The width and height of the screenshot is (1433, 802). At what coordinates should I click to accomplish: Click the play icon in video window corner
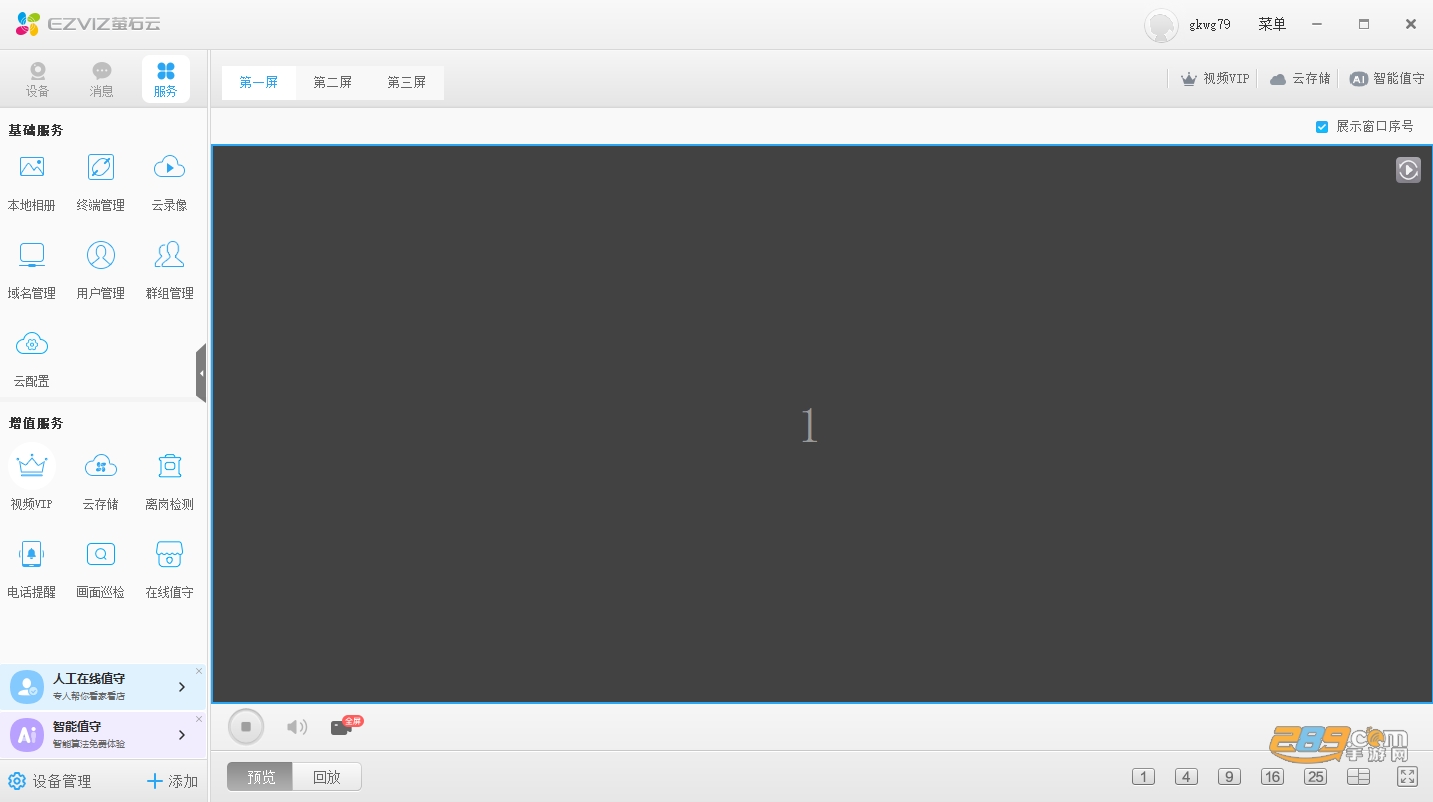coord(1408,170)
